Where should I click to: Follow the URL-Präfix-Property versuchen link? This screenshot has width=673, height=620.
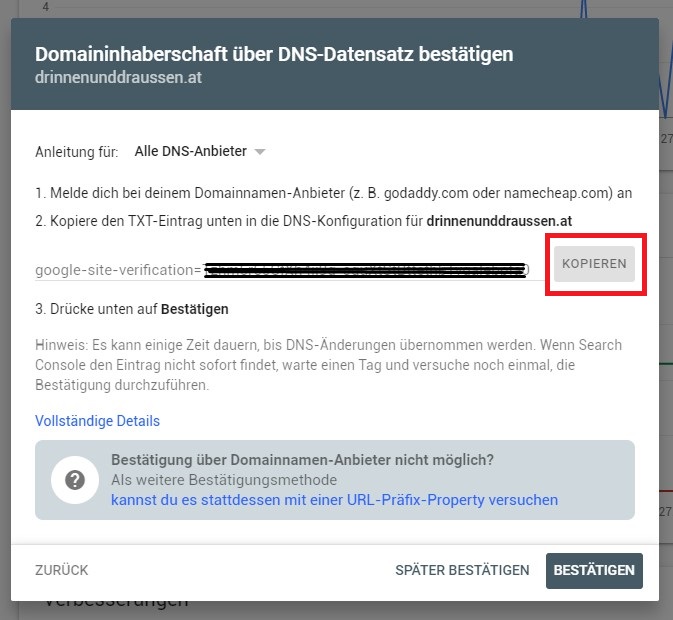tap(334, 500)
